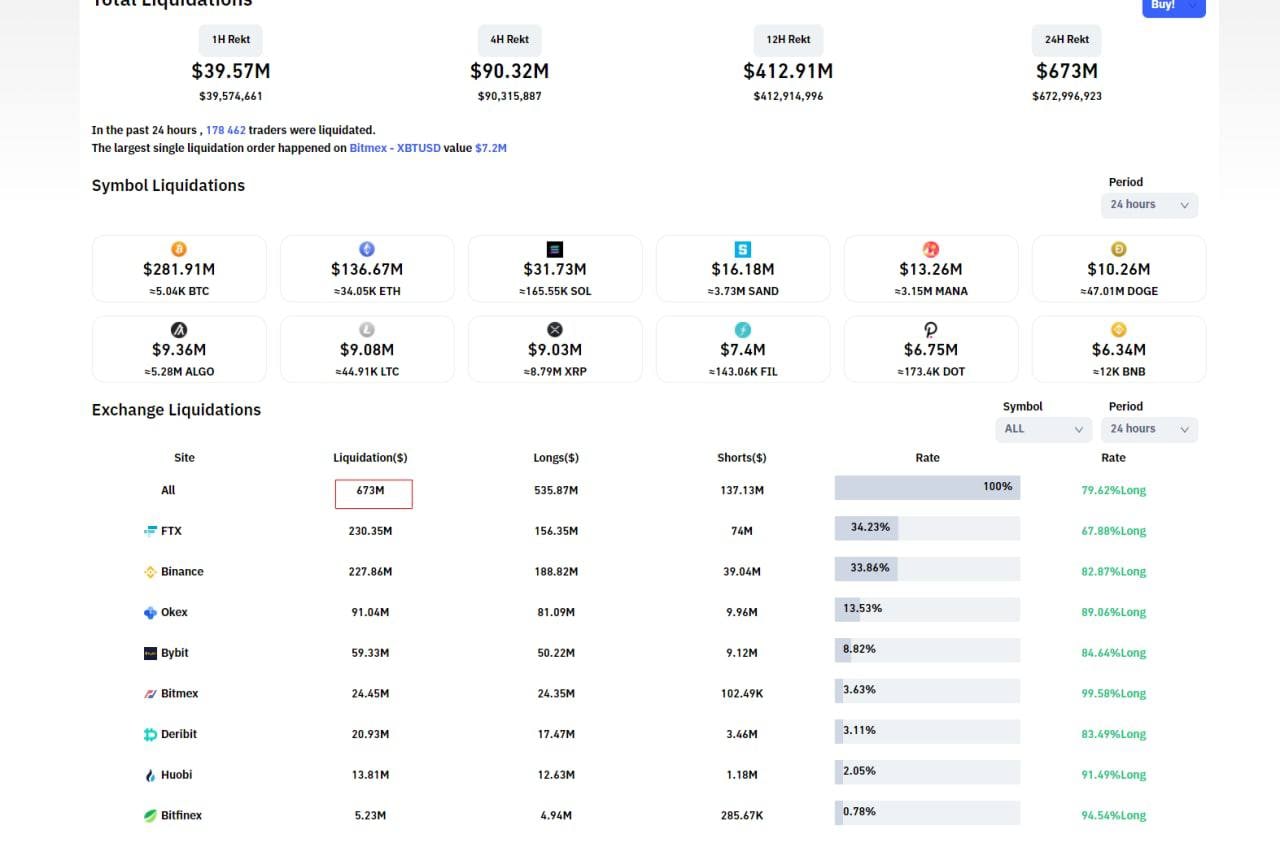Click the All row label
Viewport: 1280px width, 847px height.
click(168, 490)
